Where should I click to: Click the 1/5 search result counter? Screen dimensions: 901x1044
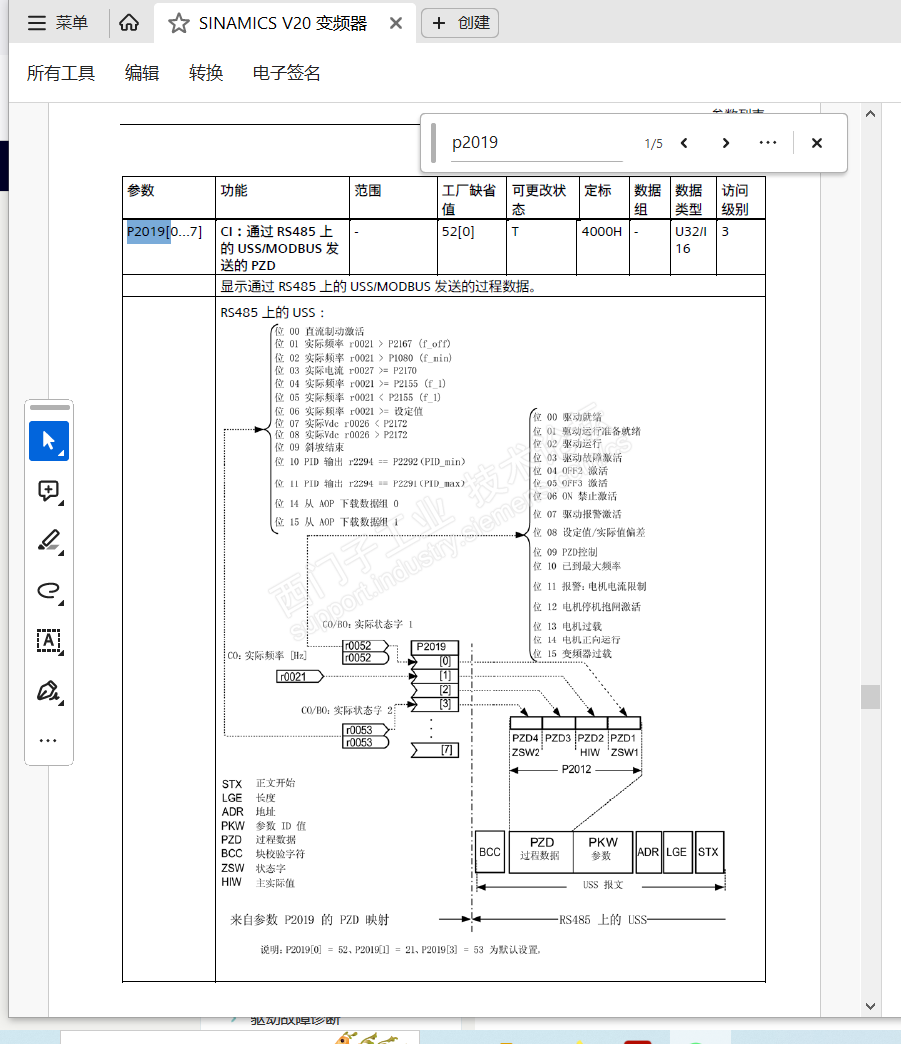[653, 144]
